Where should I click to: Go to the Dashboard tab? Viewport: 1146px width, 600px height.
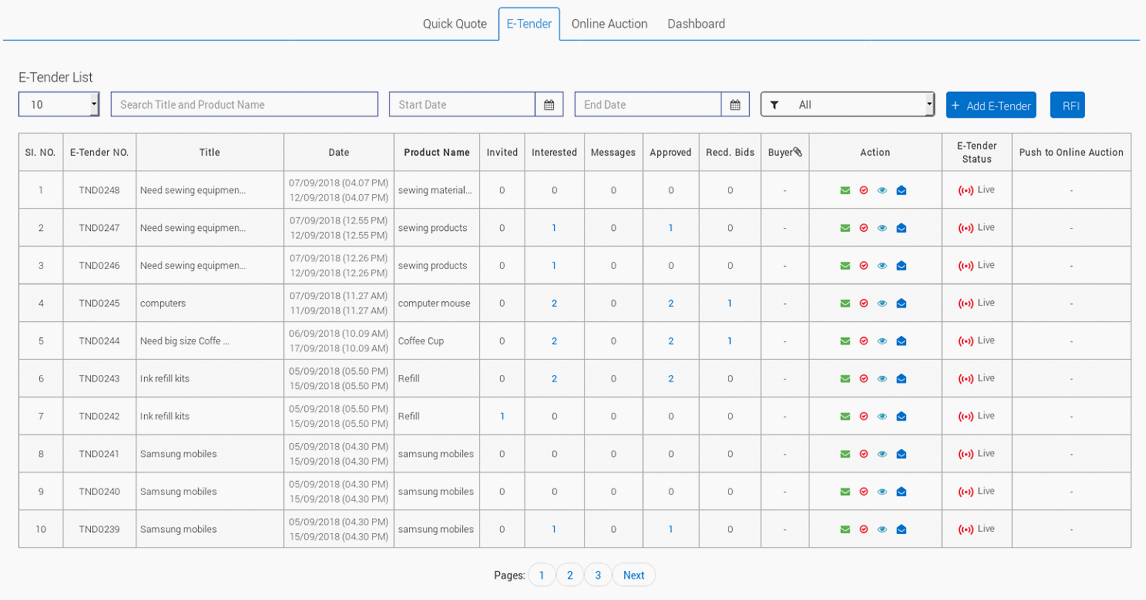pyautogui.click(x=696, y=23)
